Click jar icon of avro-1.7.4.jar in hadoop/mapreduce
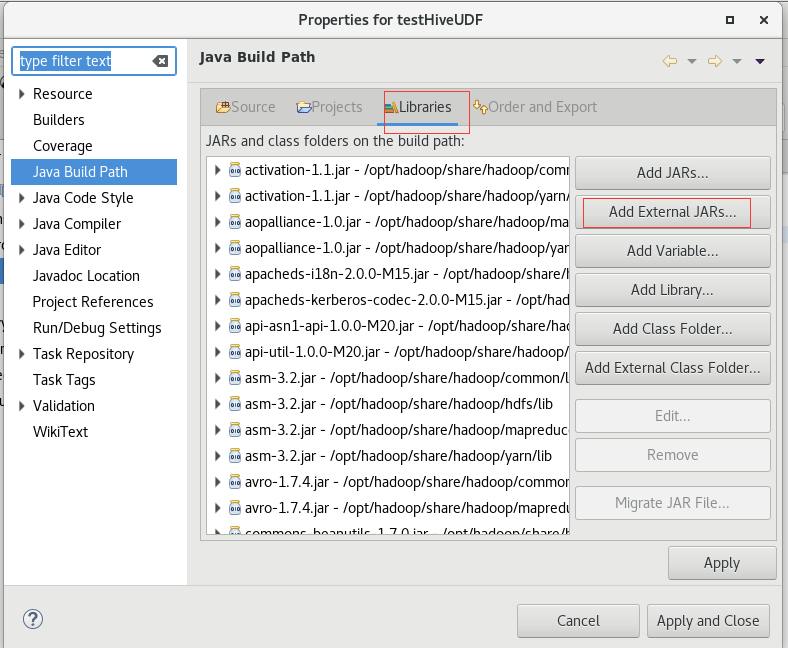The height and width of the screenshot is (648, 788). pos(235,508)
